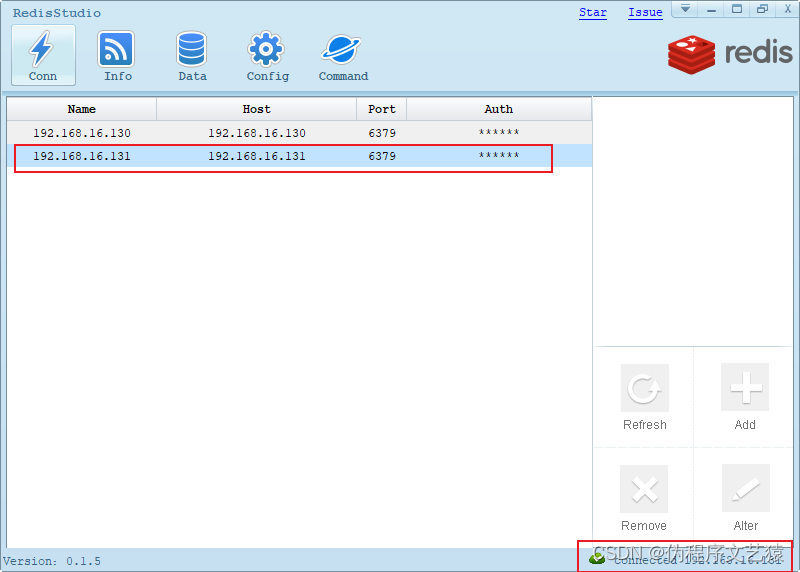Click the Version: 0.1.5 status text
This screenshot has width=800, height=572.
(x=52, y=561)
